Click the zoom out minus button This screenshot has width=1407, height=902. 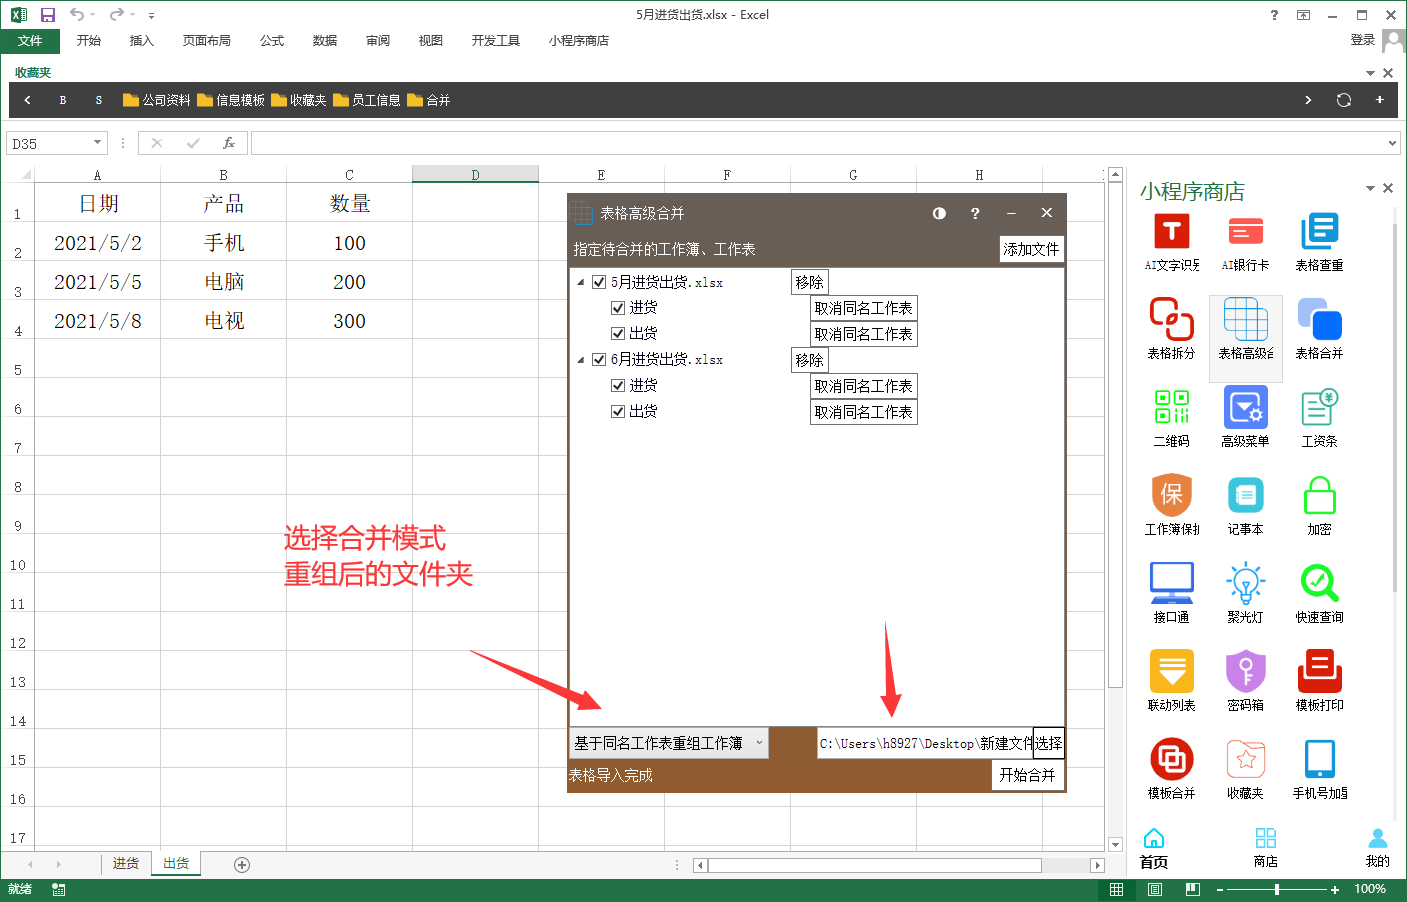tap(1219, 889)
